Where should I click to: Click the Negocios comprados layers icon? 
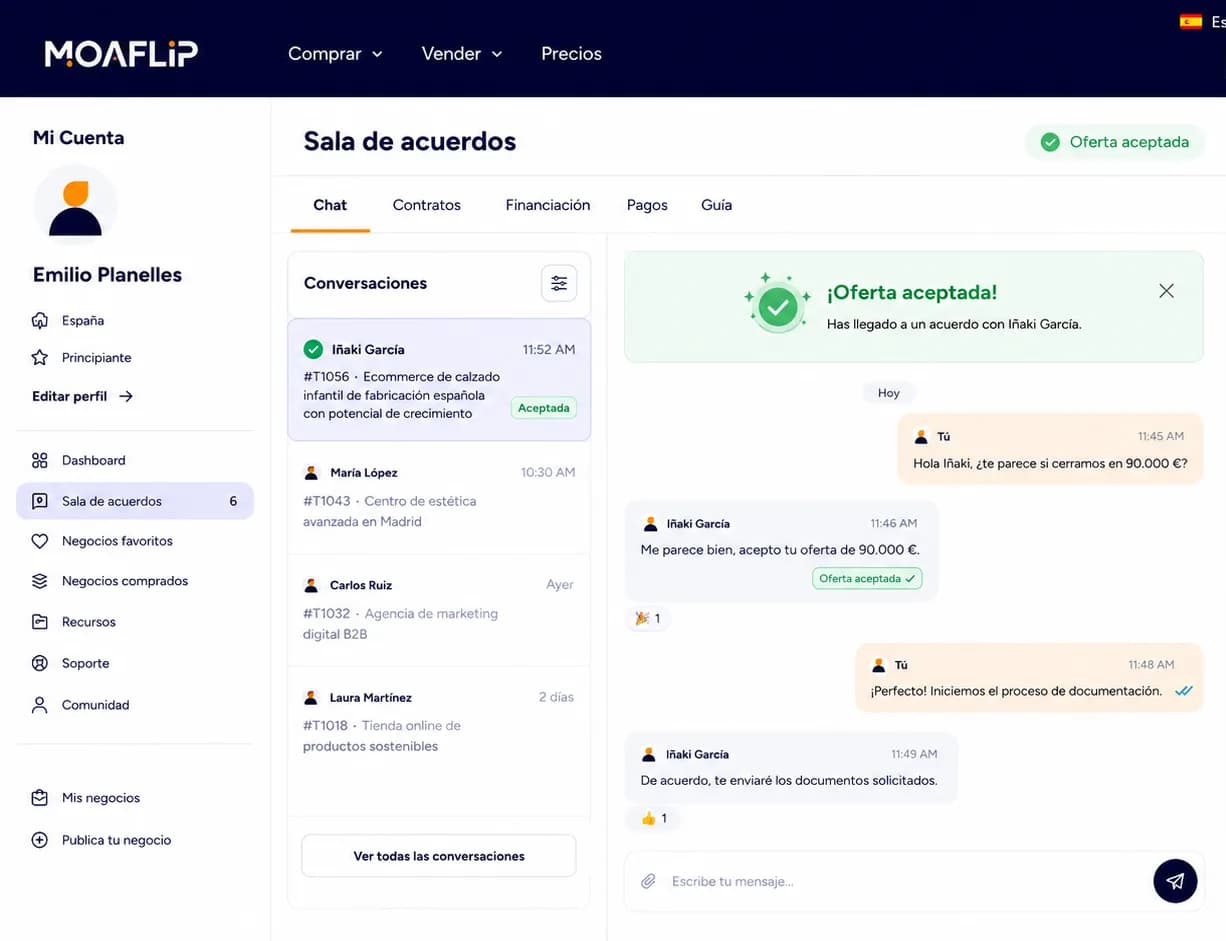pyautogui.click(x=40, y=581)
